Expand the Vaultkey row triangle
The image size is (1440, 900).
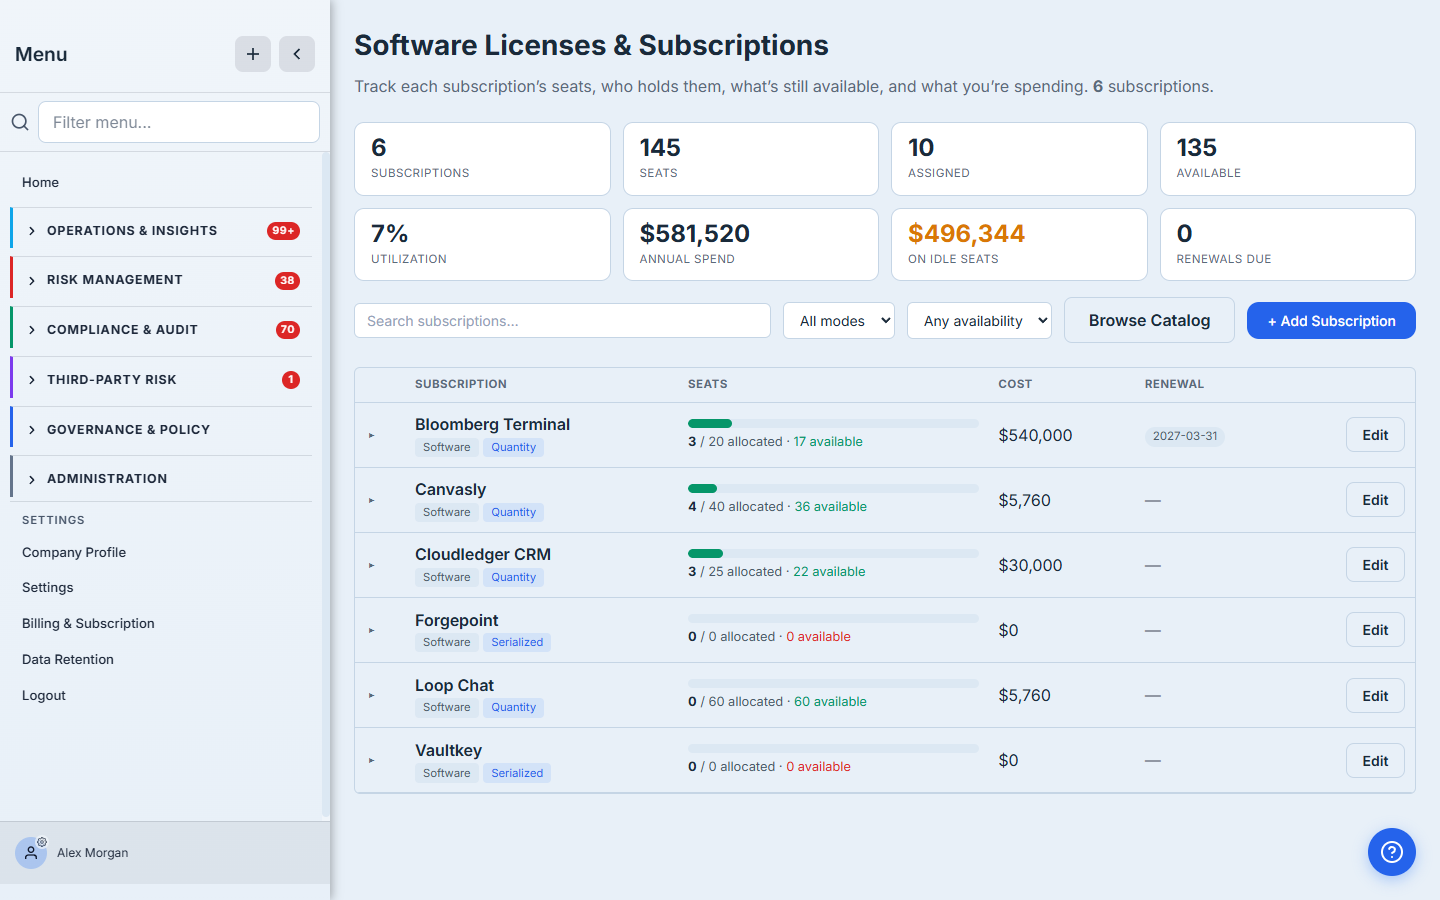371,760
